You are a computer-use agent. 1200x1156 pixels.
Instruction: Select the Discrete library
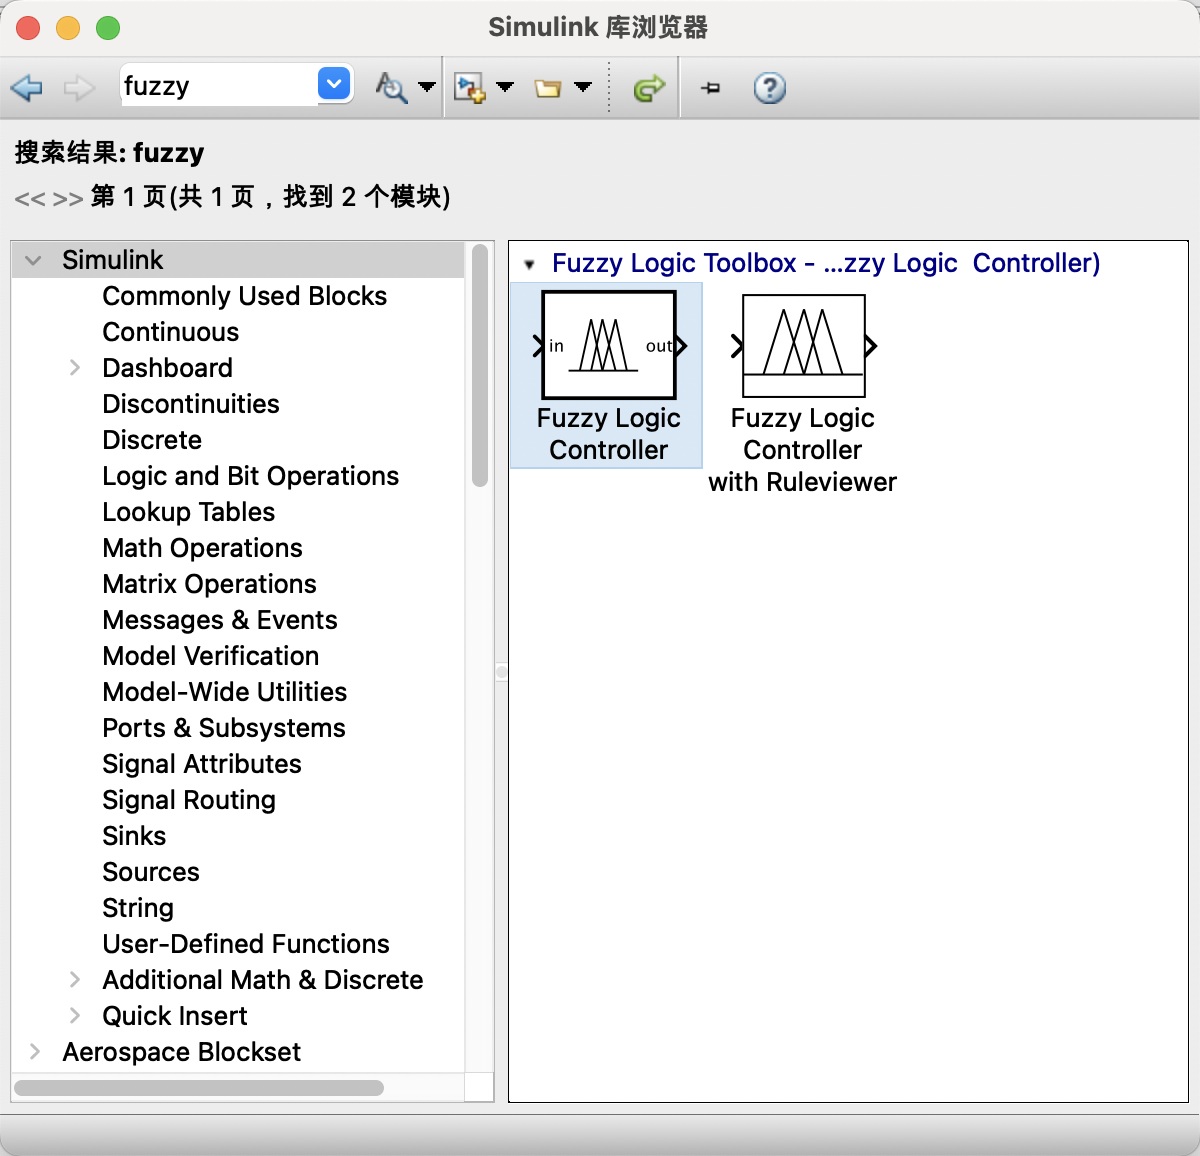152,440
